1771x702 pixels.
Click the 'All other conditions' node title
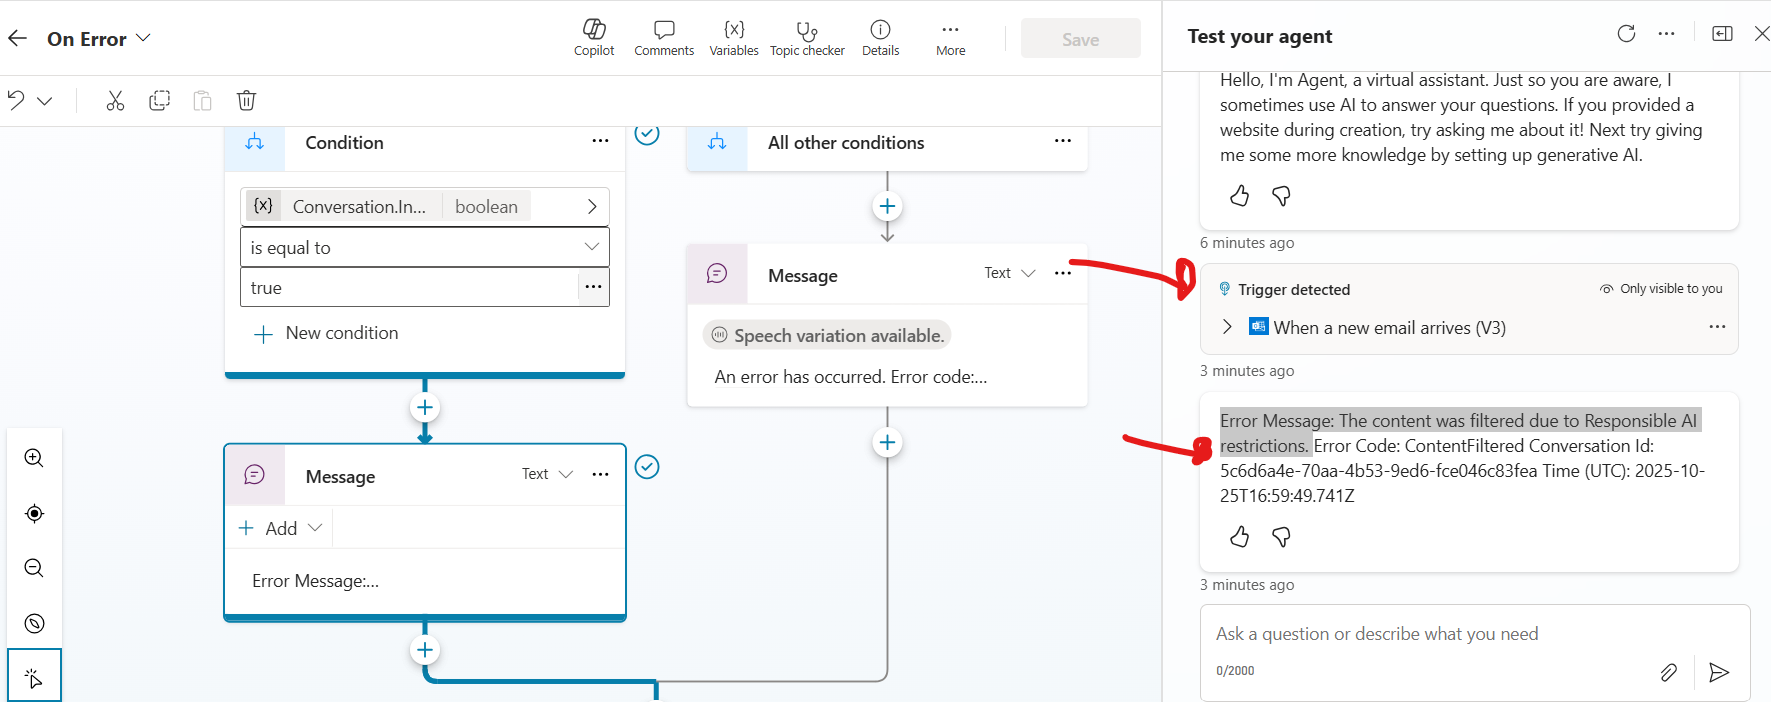(x=846, y=143)
